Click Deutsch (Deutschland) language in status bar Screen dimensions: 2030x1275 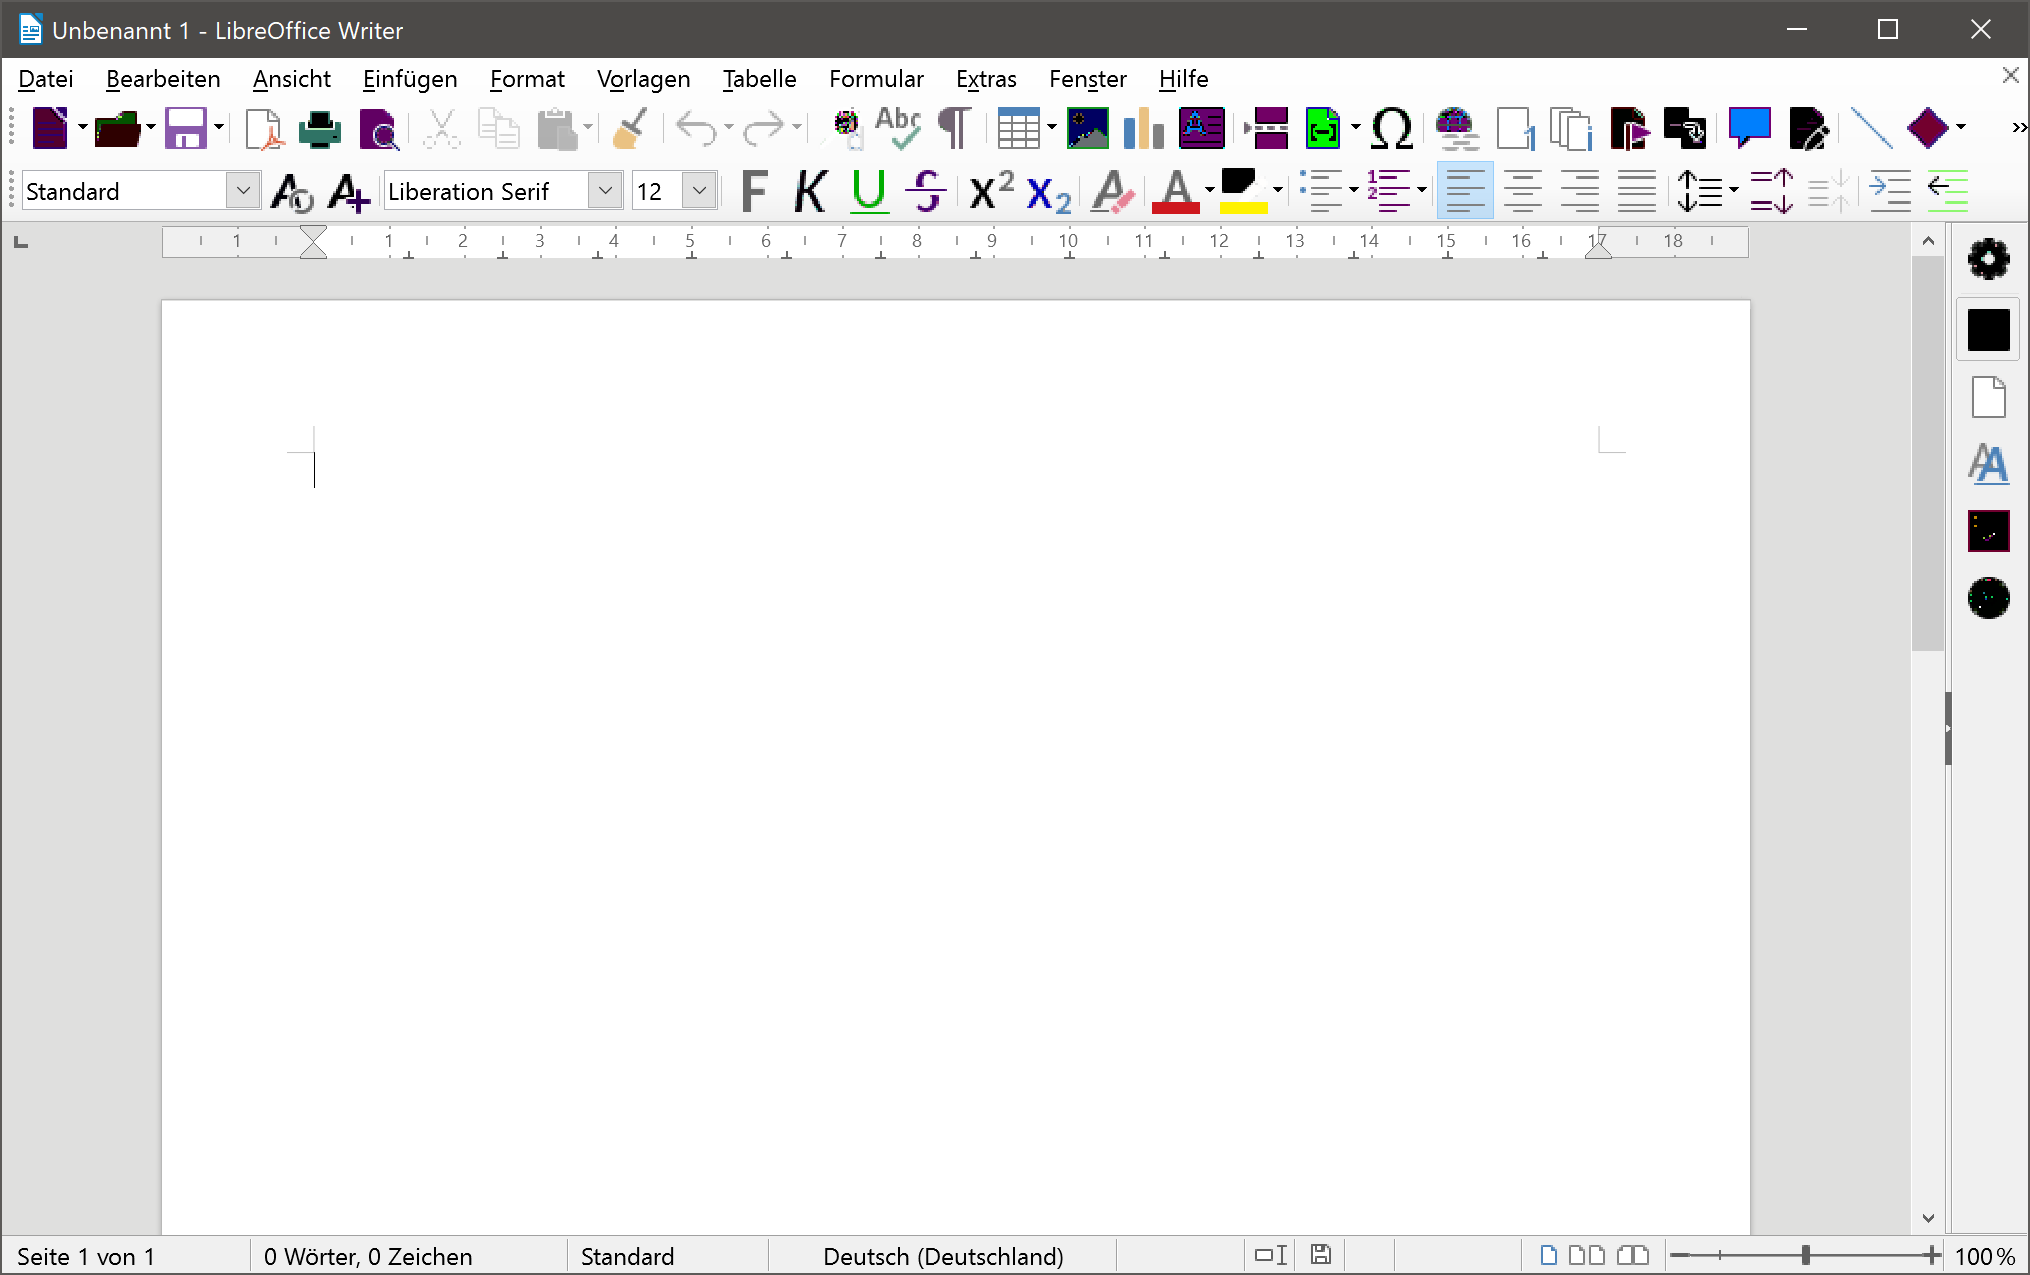pyautogui.click(x=942, y=1256)
